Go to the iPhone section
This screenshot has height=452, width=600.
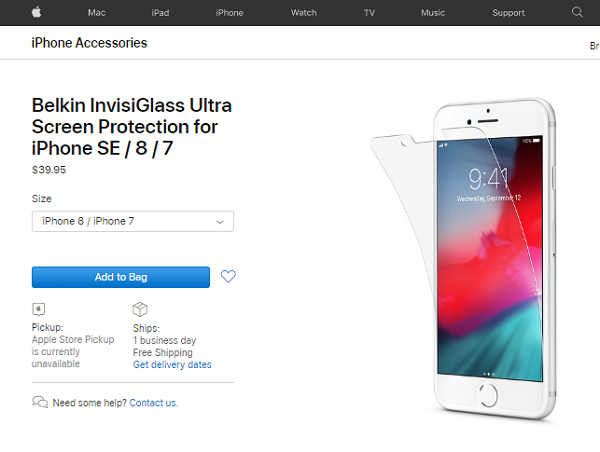click(x=229, y=13)
